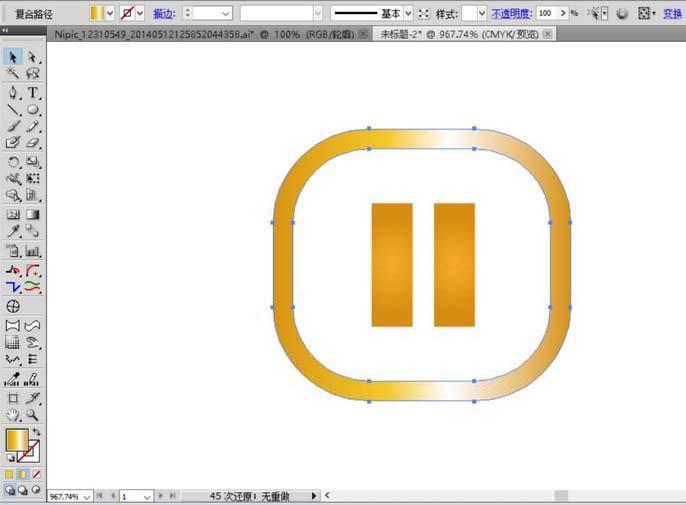This screenshot has height=505, width=686.
Task: Pick the Ellipse tool
Action: pos(33,109)
